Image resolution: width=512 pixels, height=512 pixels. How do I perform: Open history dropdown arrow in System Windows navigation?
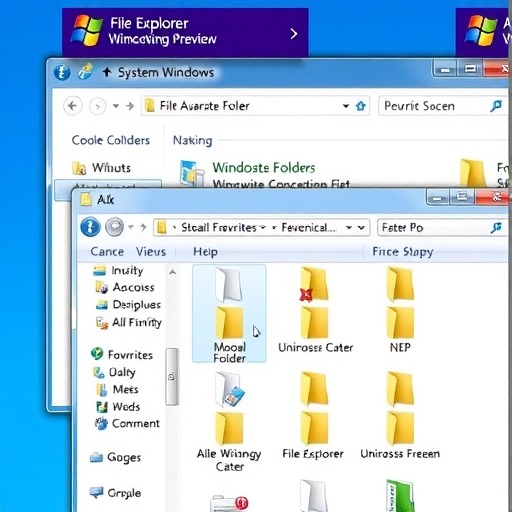tap(116, 106)
